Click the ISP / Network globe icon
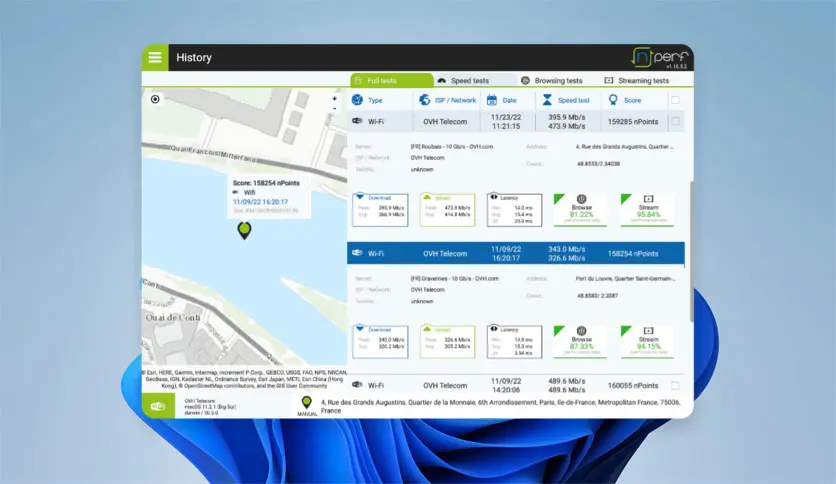Screen dimensions: 836x484 click(x=424, y=100)
